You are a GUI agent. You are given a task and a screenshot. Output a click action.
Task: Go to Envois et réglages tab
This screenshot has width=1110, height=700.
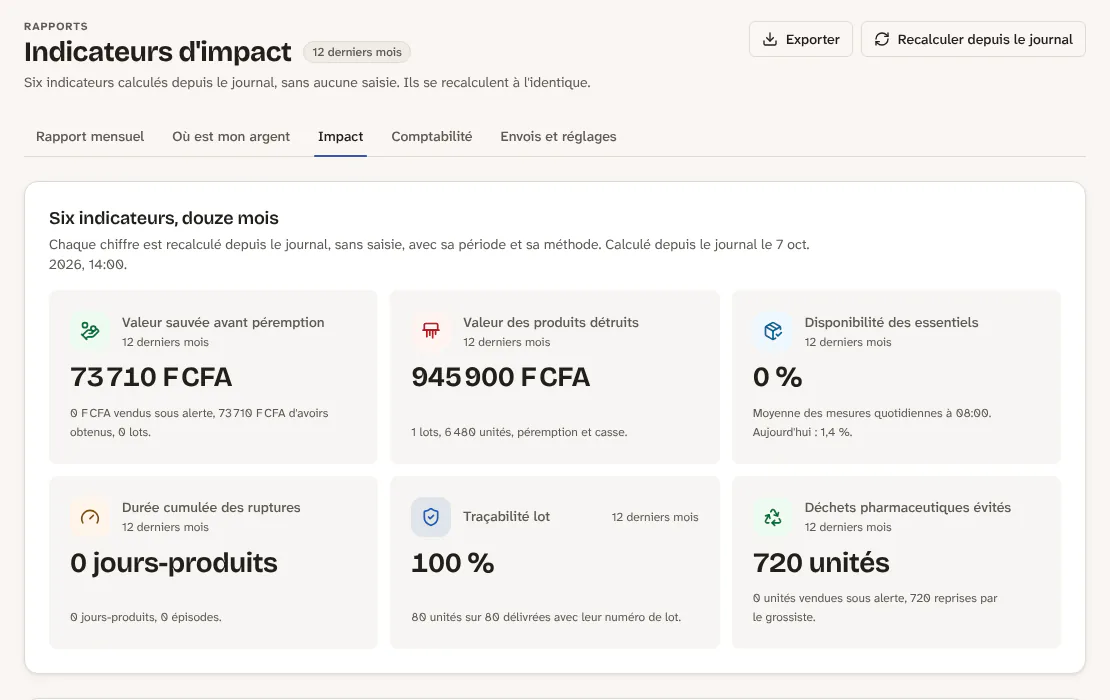pyautogui.click(x=558, y=137)
